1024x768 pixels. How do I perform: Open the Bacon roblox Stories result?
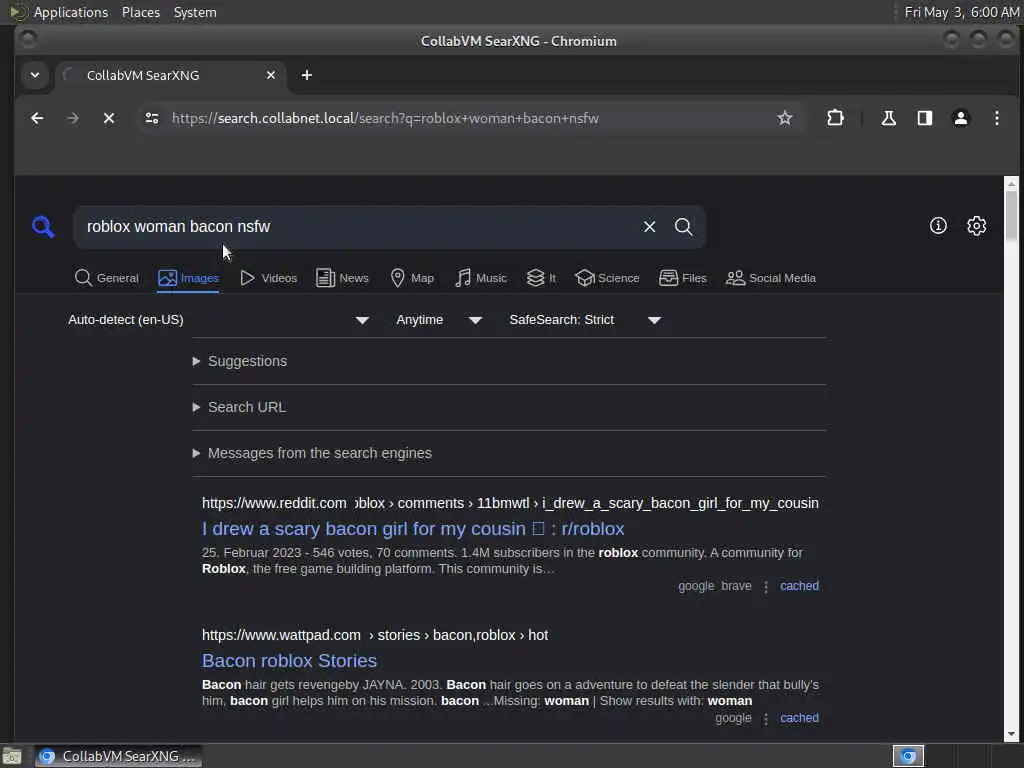click(x=289, y=660)
